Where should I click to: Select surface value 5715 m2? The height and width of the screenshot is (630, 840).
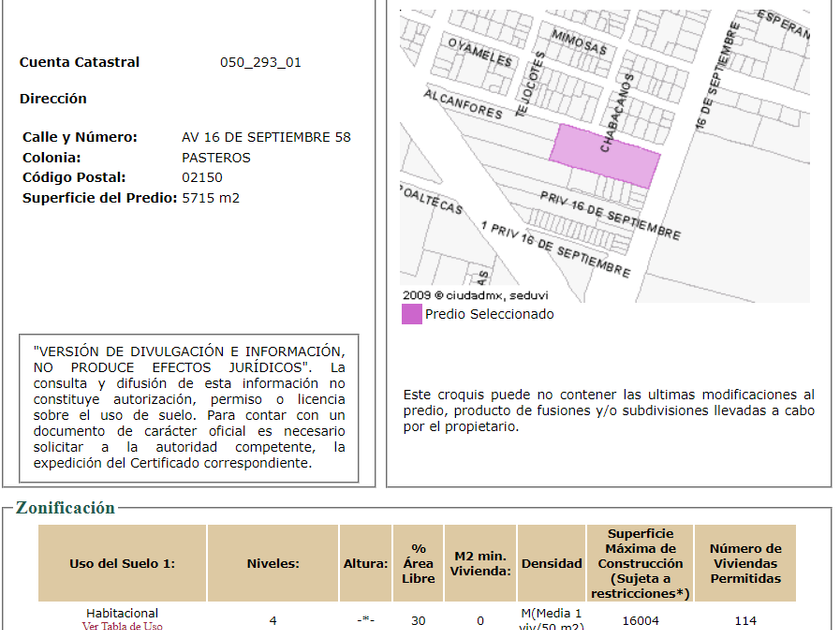coord(211,198)
